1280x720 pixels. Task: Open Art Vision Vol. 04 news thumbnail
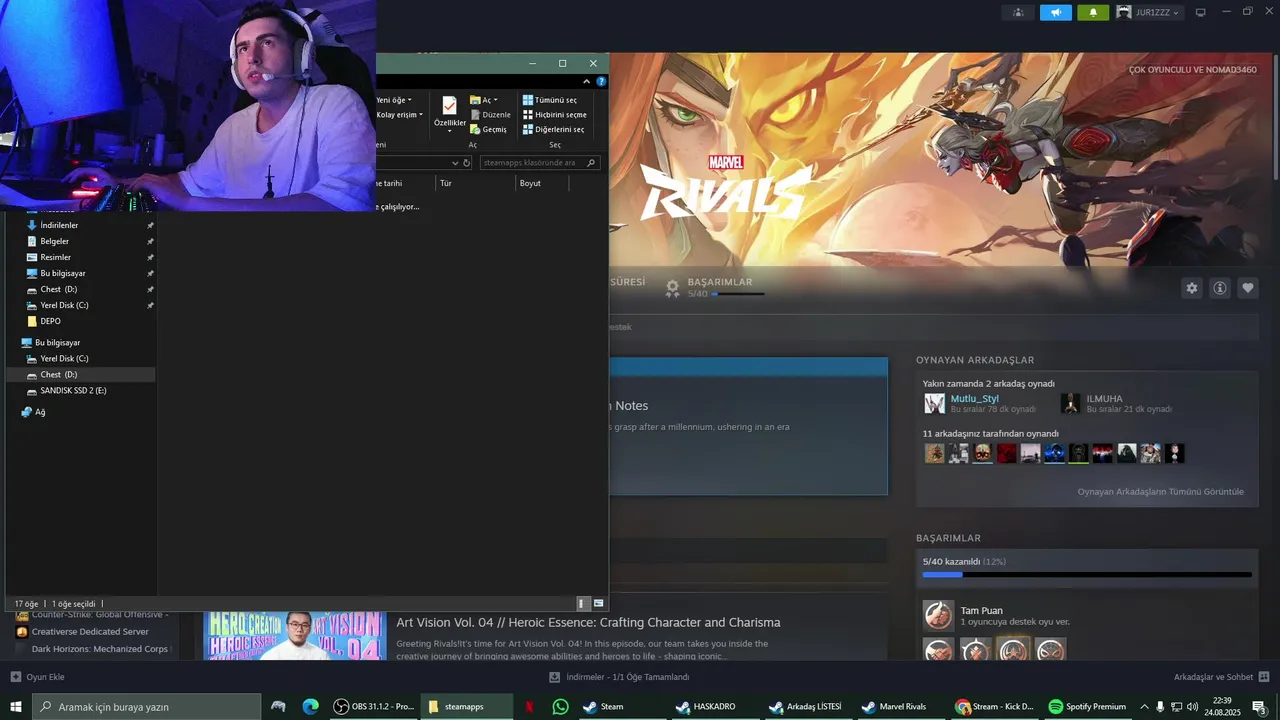pos(295,636)
